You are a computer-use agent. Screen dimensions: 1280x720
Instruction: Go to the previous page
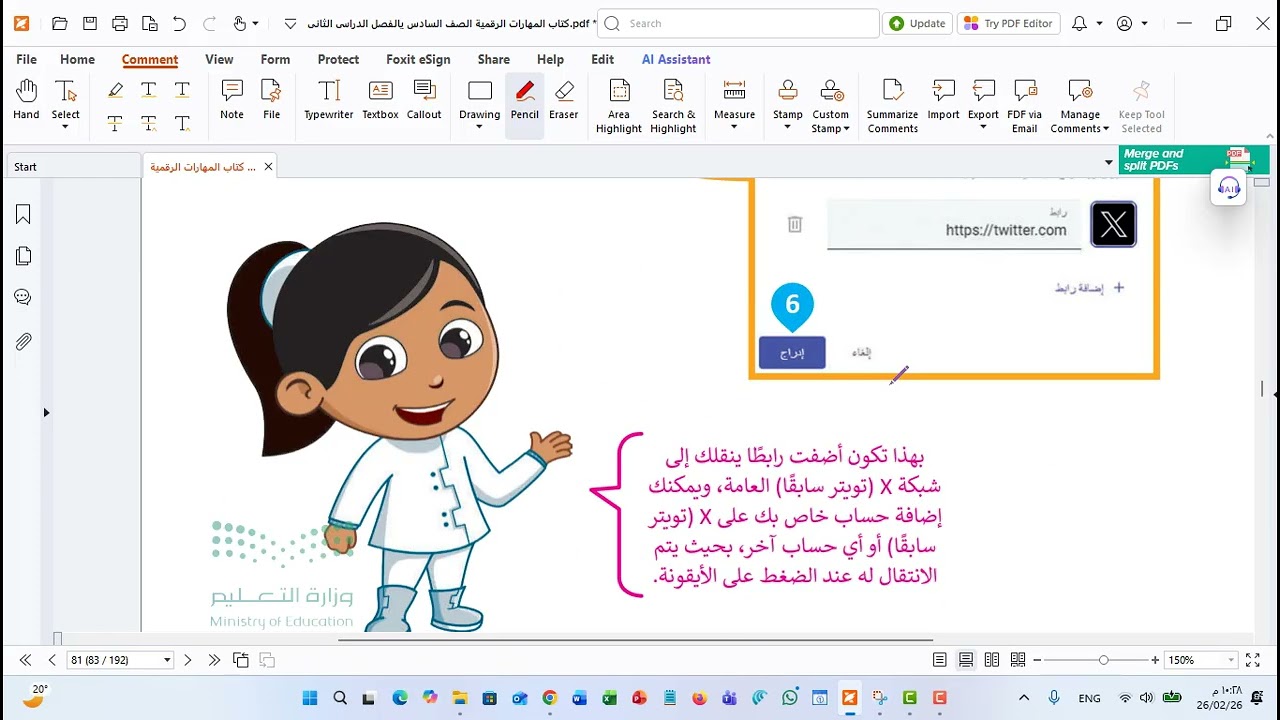(52, 660)
